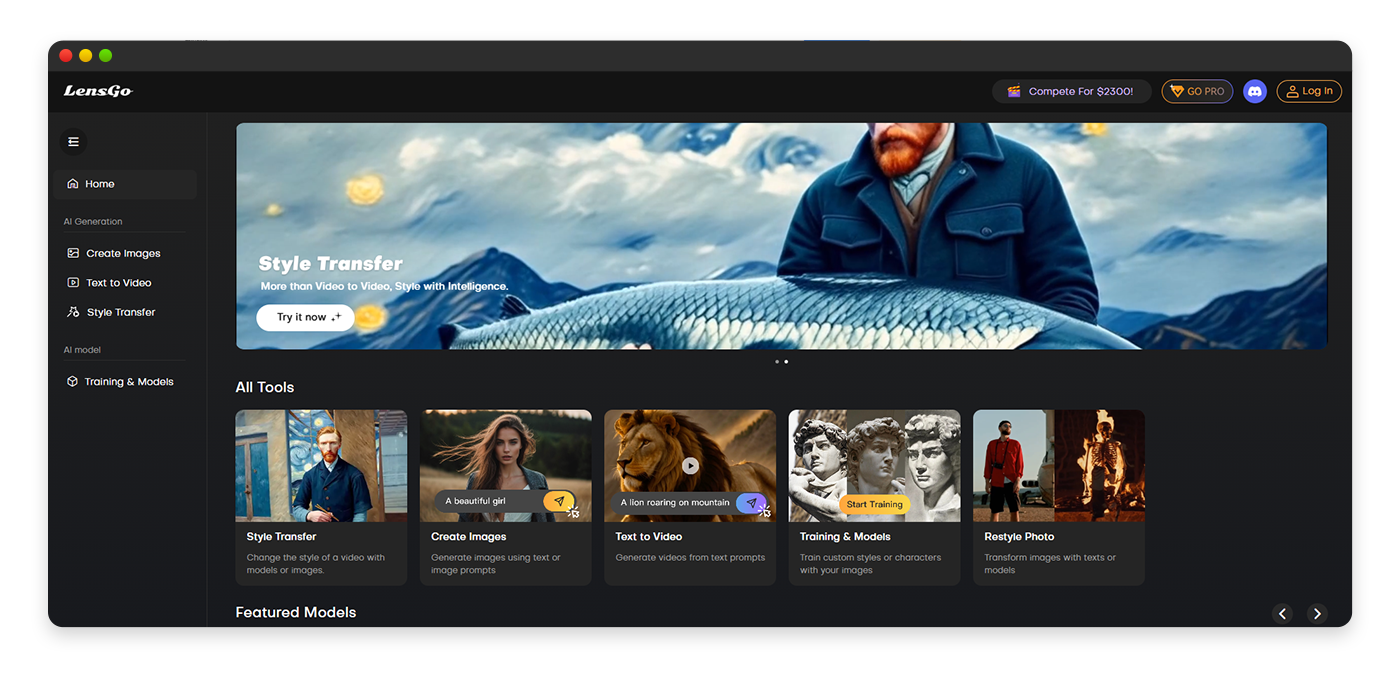
Task: Collapse the sidebar with the hamburger icon
Action: tap(73, 142)
